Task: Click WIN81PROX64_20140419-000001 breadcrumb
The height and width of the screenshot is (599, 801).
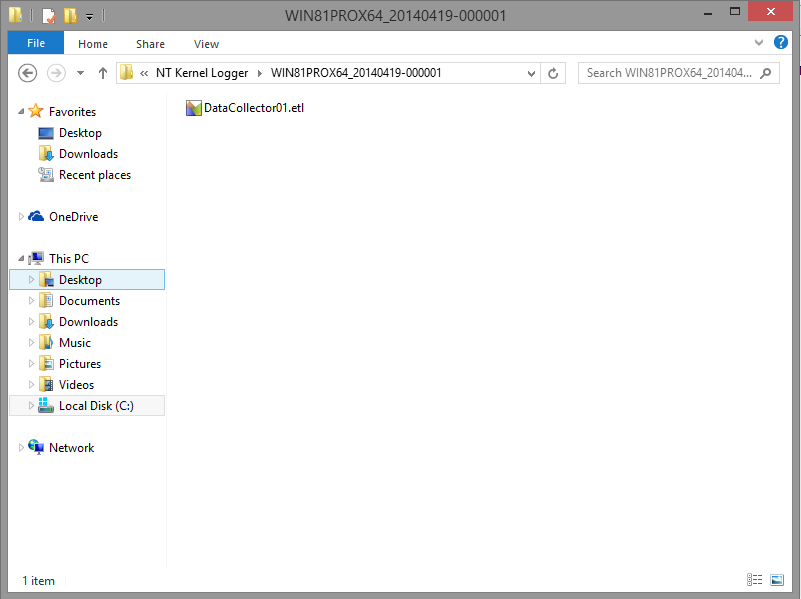Action: [356, 73]
